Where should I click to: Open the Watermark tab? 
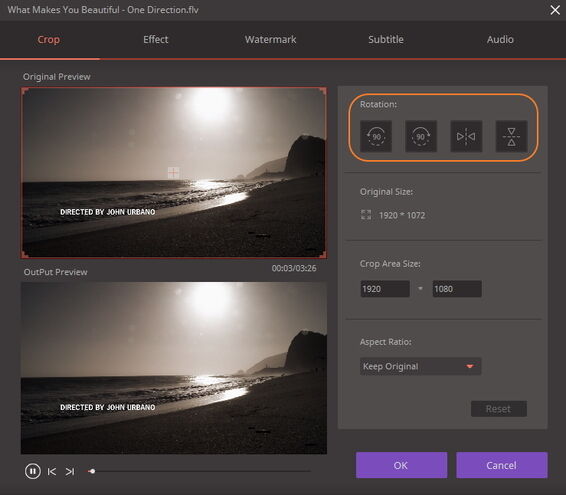(270, 39)
